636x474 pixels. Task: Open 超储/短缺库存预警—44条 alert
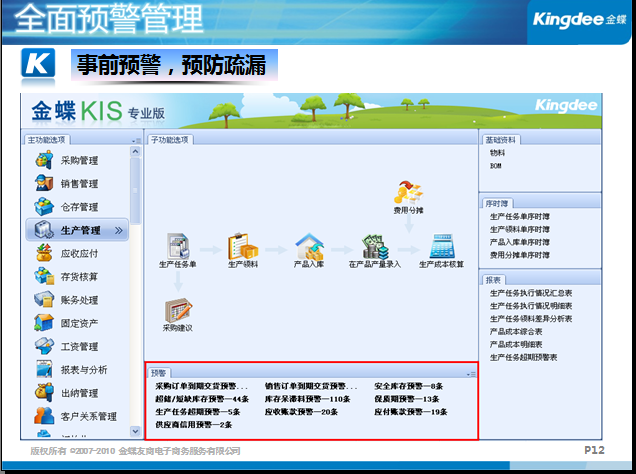202,399
